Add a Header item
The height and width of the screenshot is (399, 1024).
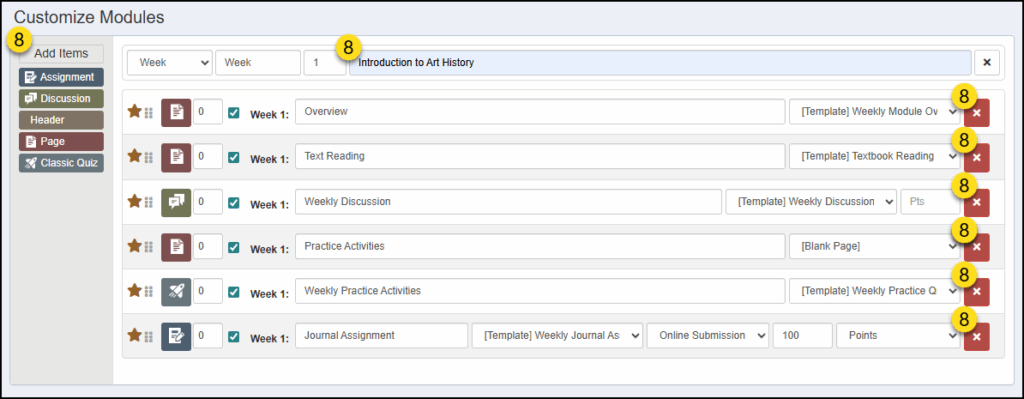coord(61,120)
